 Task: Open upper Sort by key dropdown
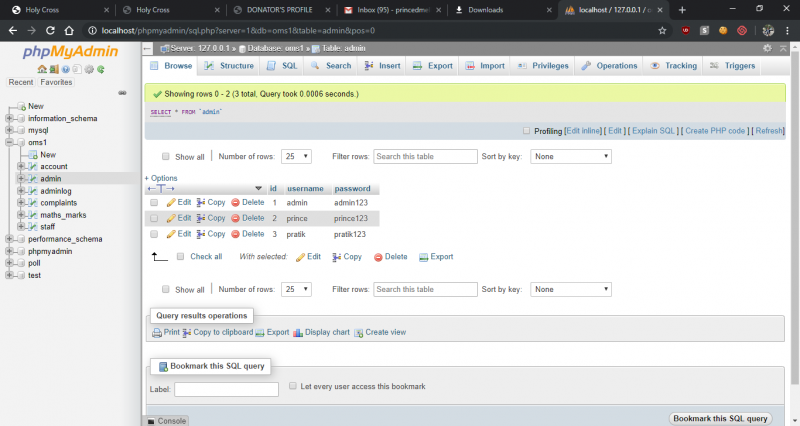click(x=570, y=156)
